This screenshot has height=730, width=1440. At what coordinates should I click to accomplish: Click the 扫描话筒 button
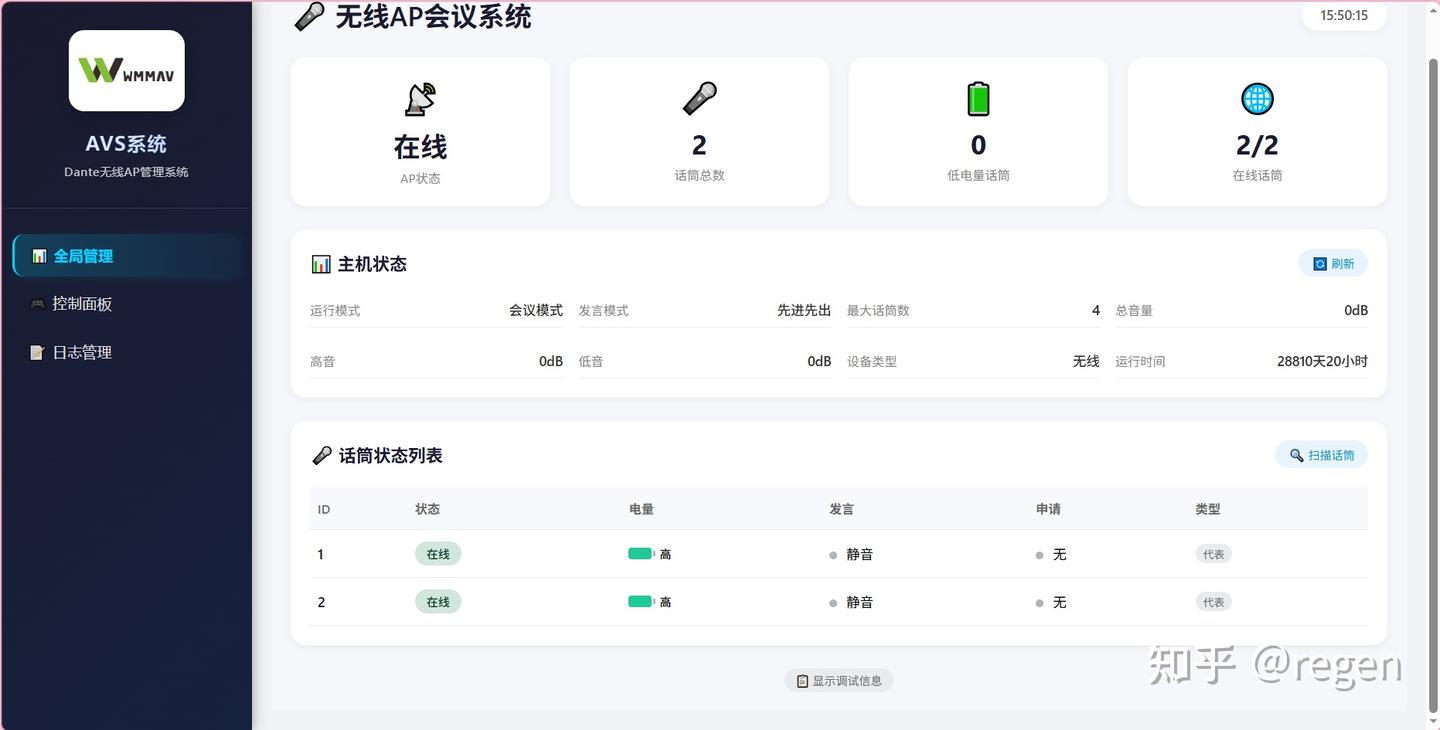pyautogui.click(x=1321, y=455)
